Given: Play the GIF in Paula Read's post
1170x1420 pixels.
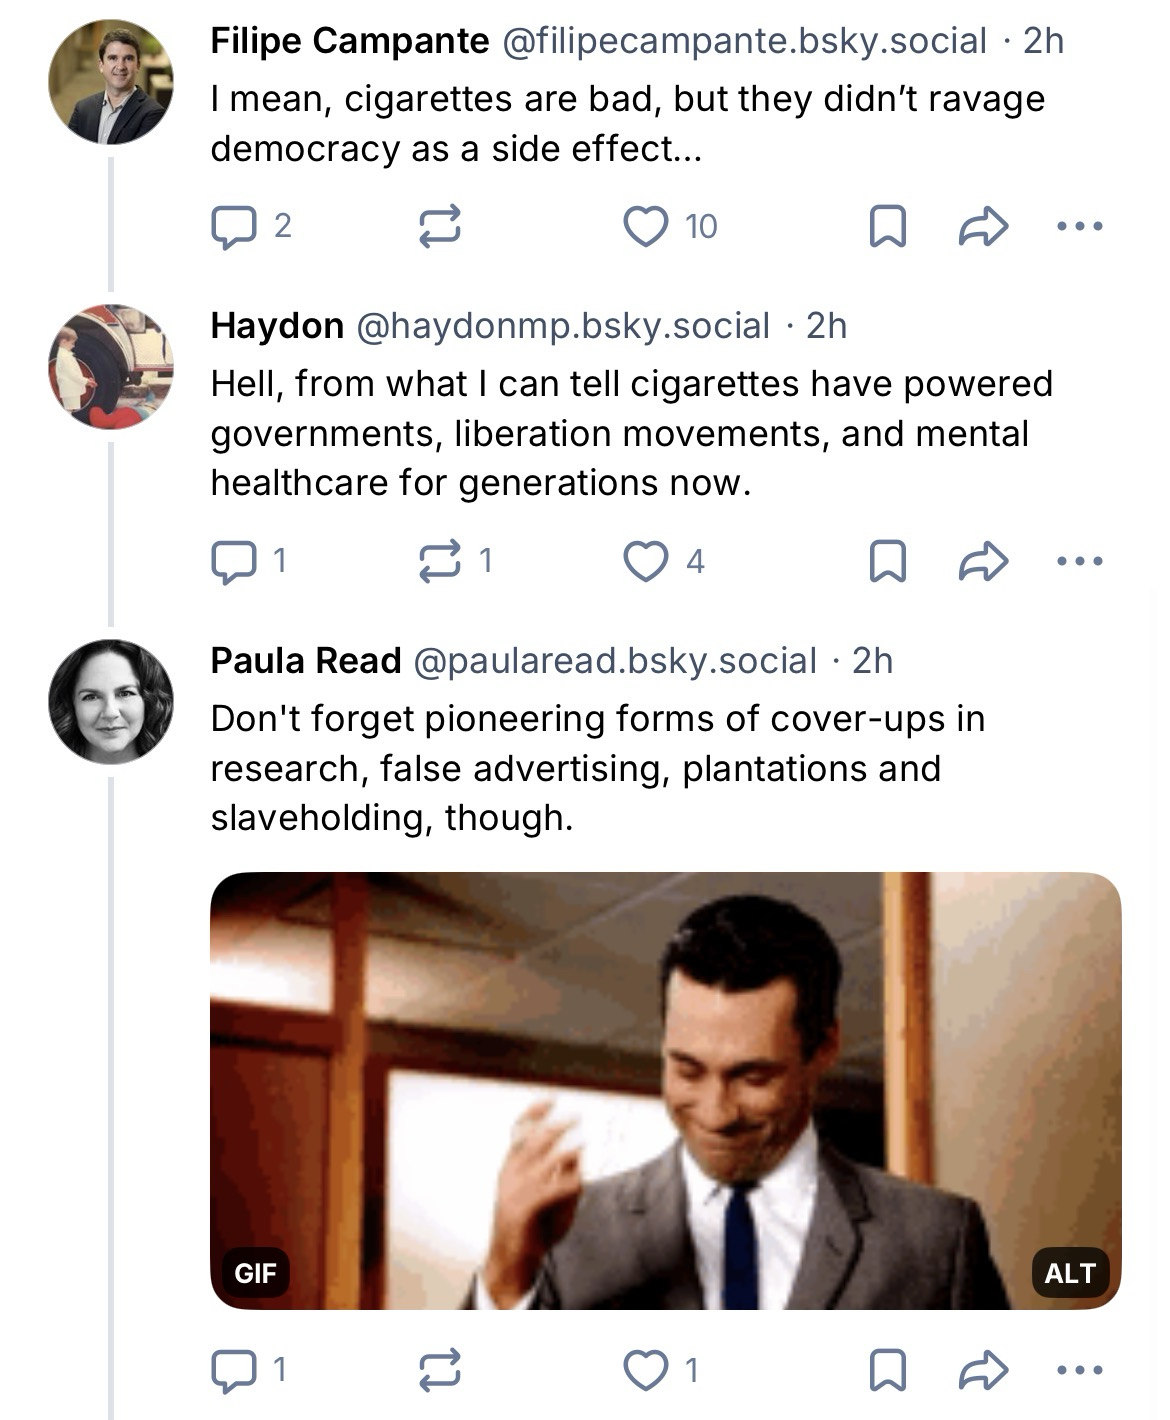Looking at the screenshot, I should pos(665,1090).
